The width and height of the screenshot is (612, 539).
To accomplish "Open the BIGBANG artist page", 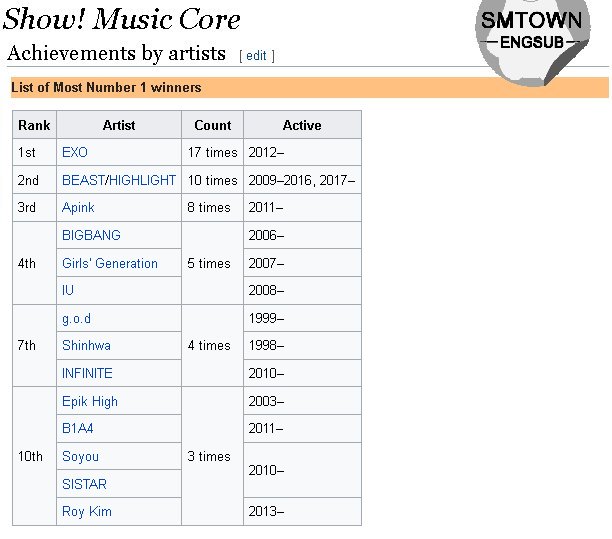I will coord(91,235).
